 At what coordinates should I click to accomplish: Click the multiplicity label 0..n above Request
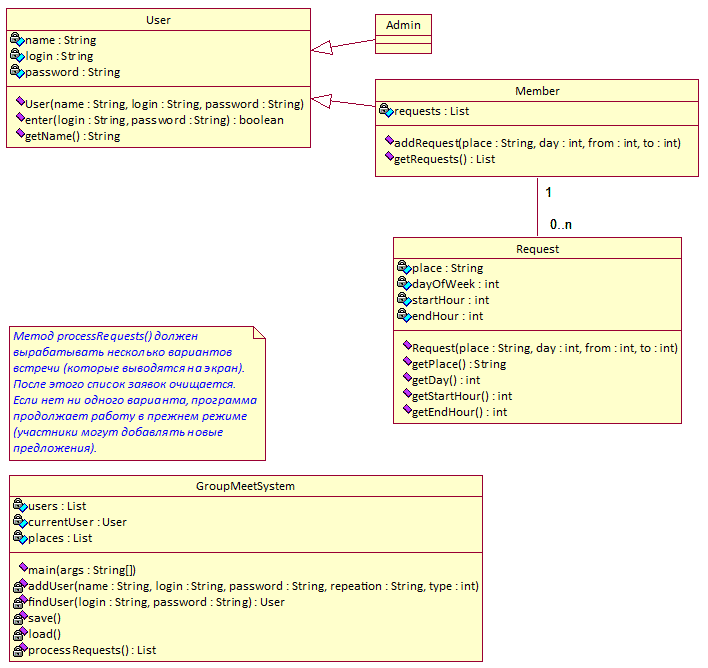pyautogui.click(x=561, y=224)
